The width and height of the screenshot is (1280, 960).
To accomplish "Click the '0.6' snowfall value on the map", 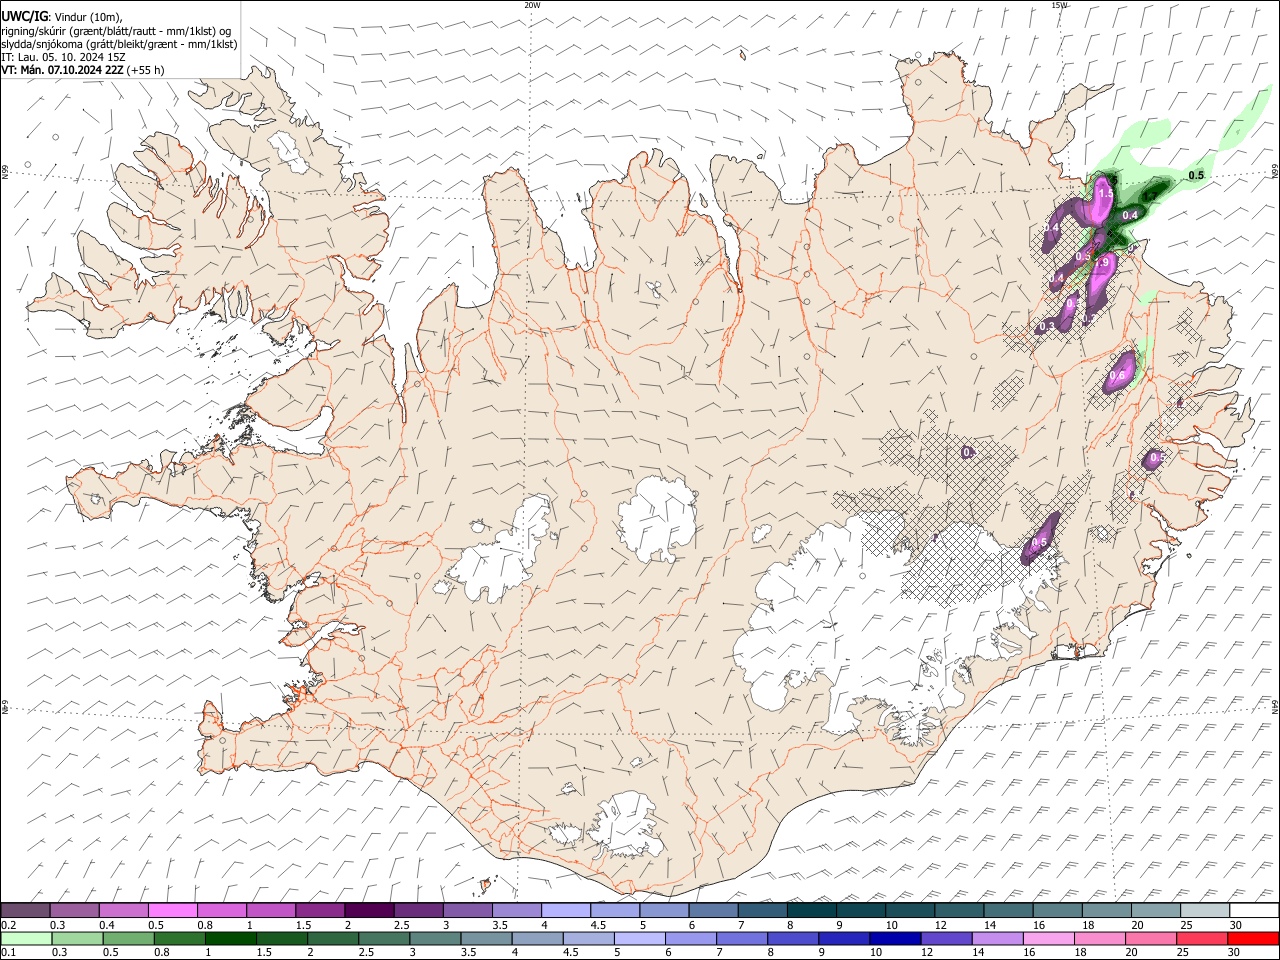I will click(1118, 376).
